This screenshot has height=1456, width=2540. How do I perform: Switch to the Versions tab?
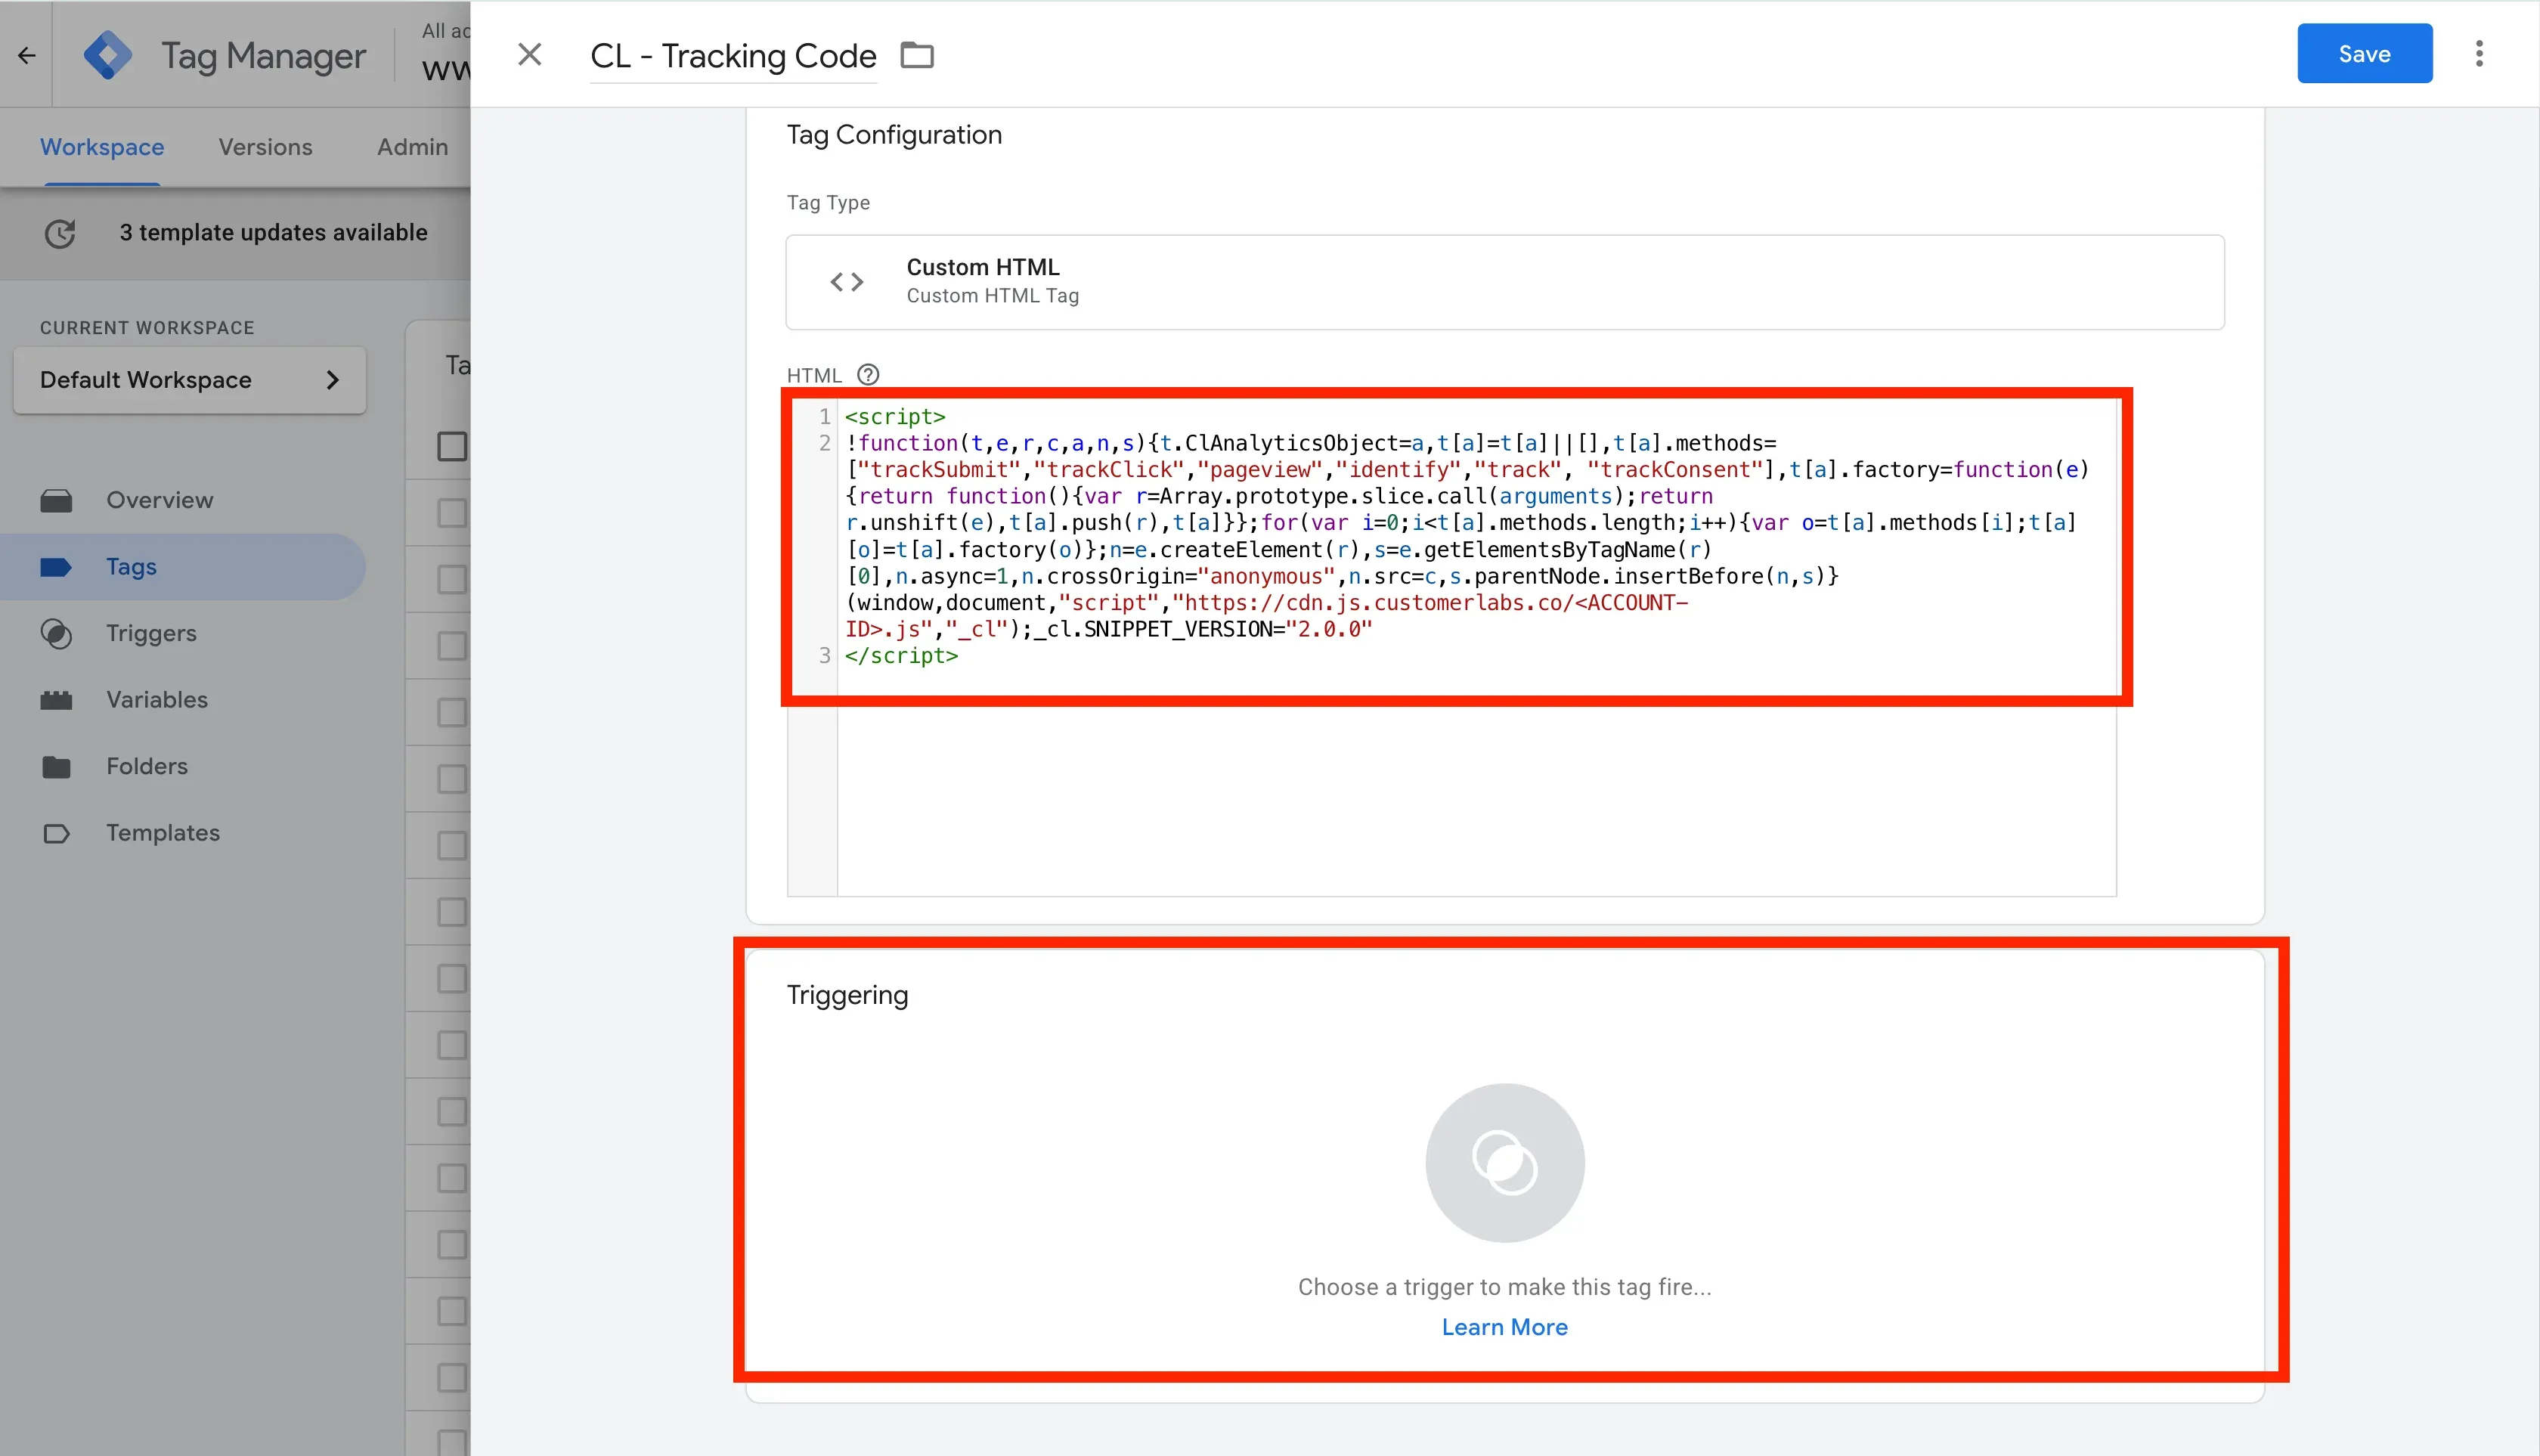click(265, 147)
